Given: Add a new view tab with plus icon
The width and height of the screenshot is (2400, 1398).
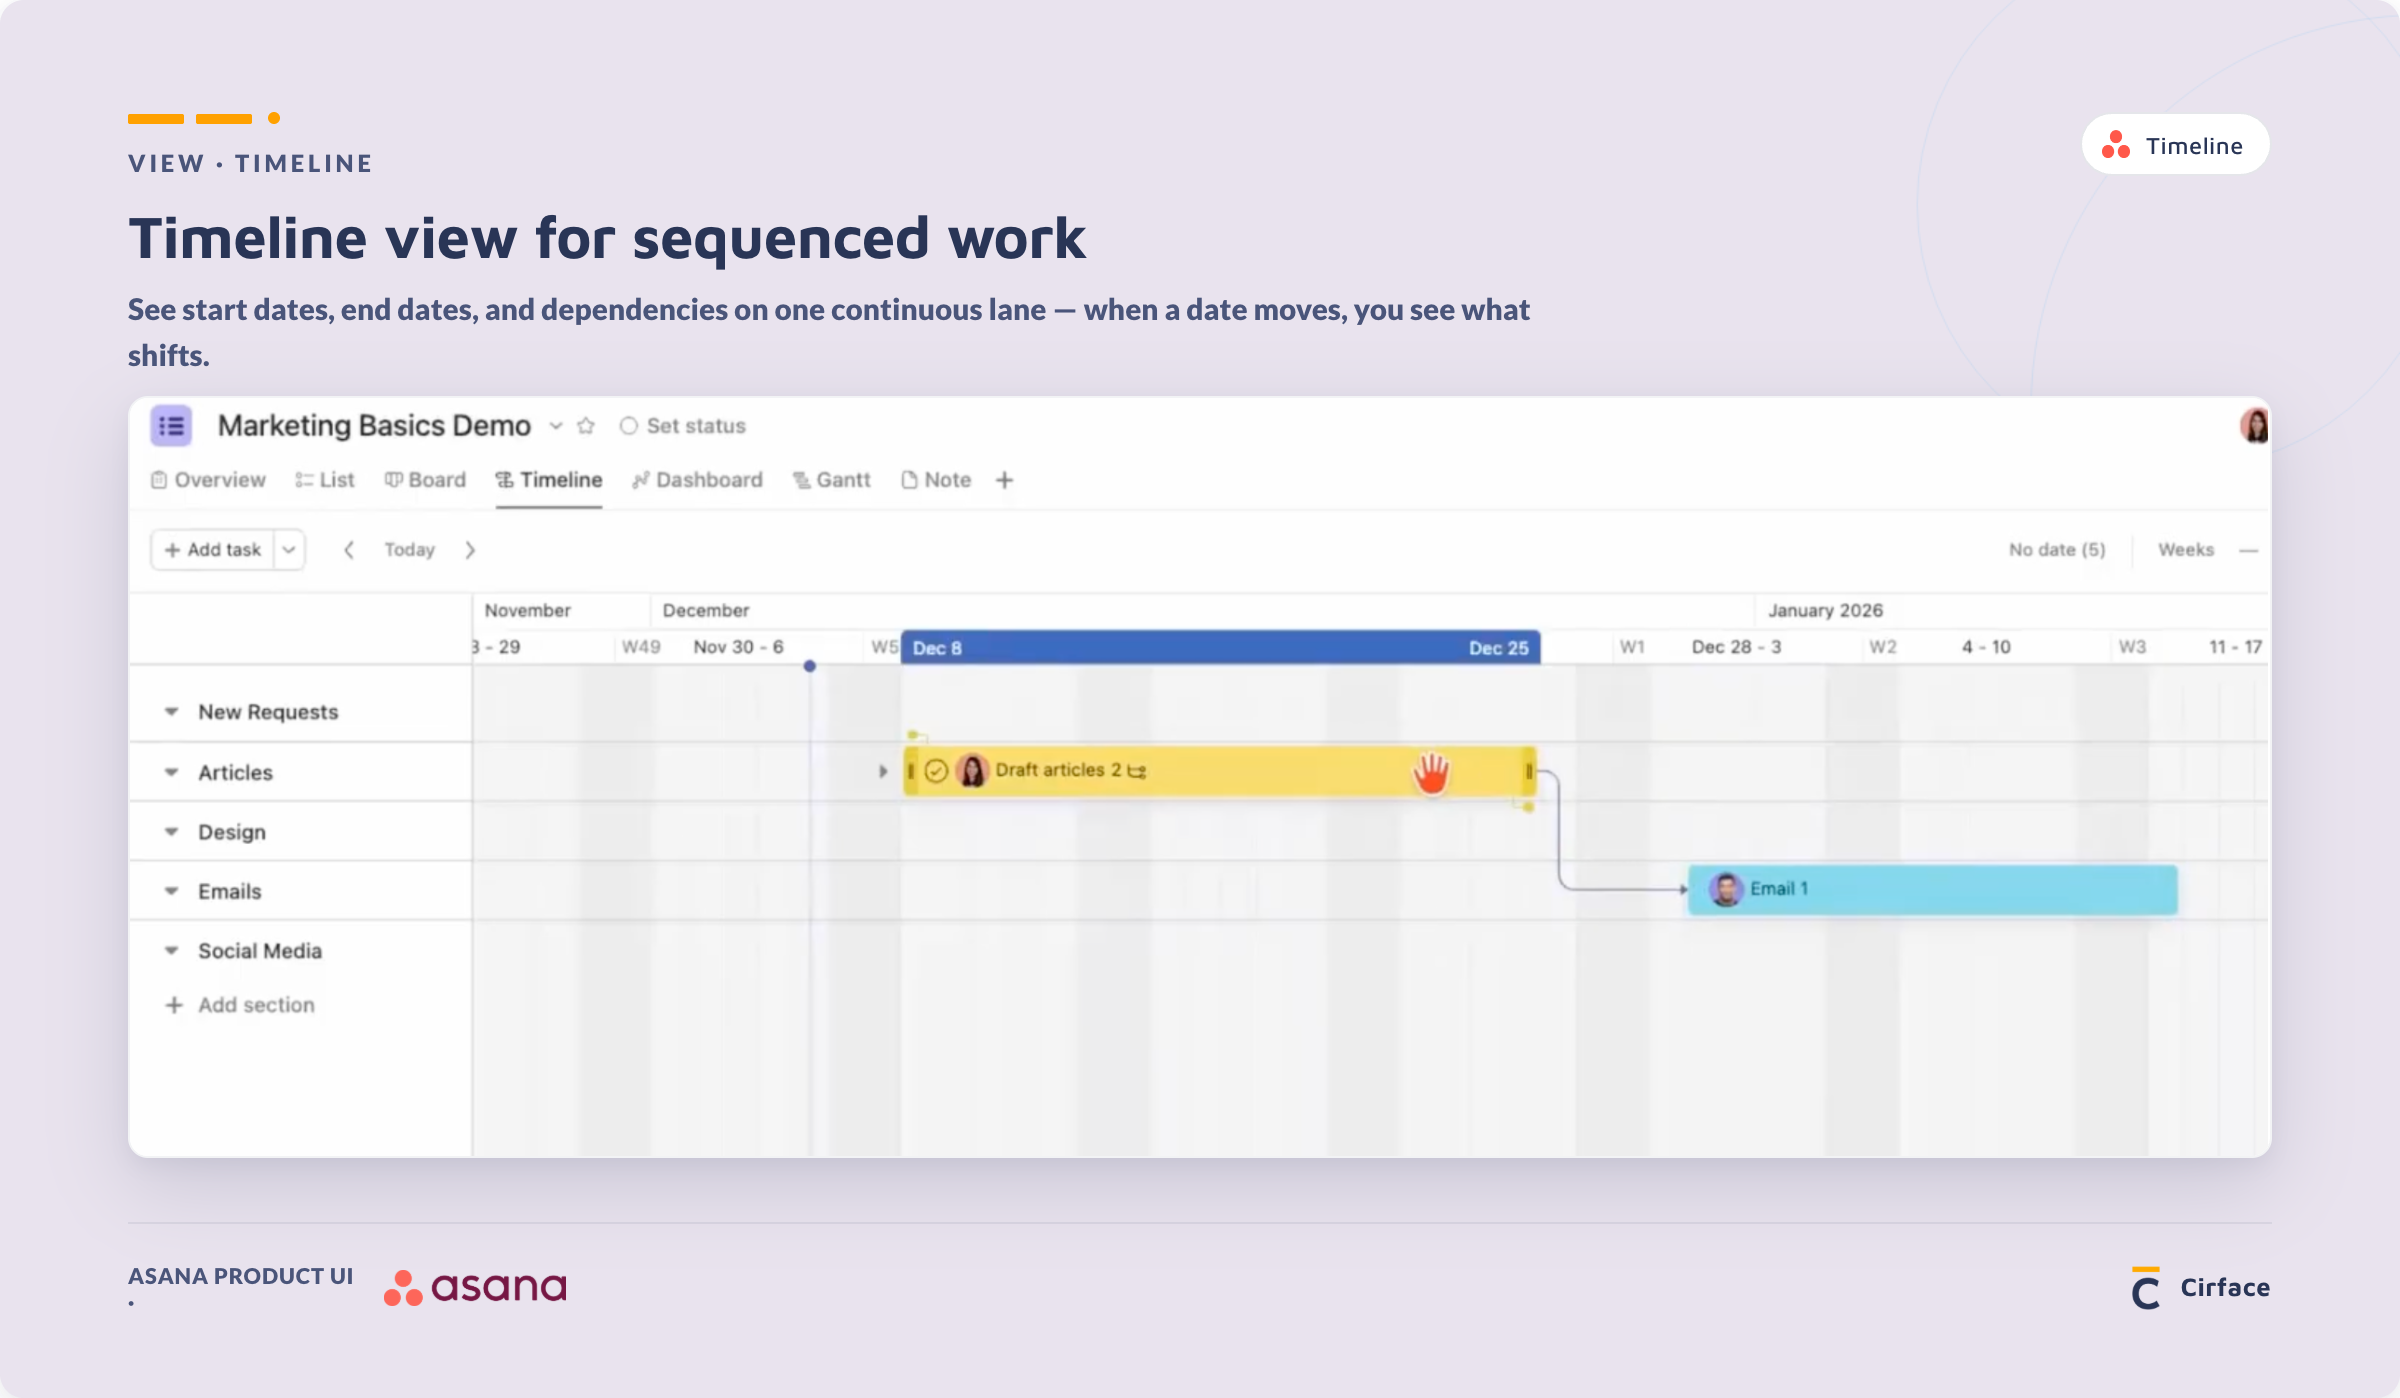Looking at the screenshot, I should click(x=1005, y=480).
